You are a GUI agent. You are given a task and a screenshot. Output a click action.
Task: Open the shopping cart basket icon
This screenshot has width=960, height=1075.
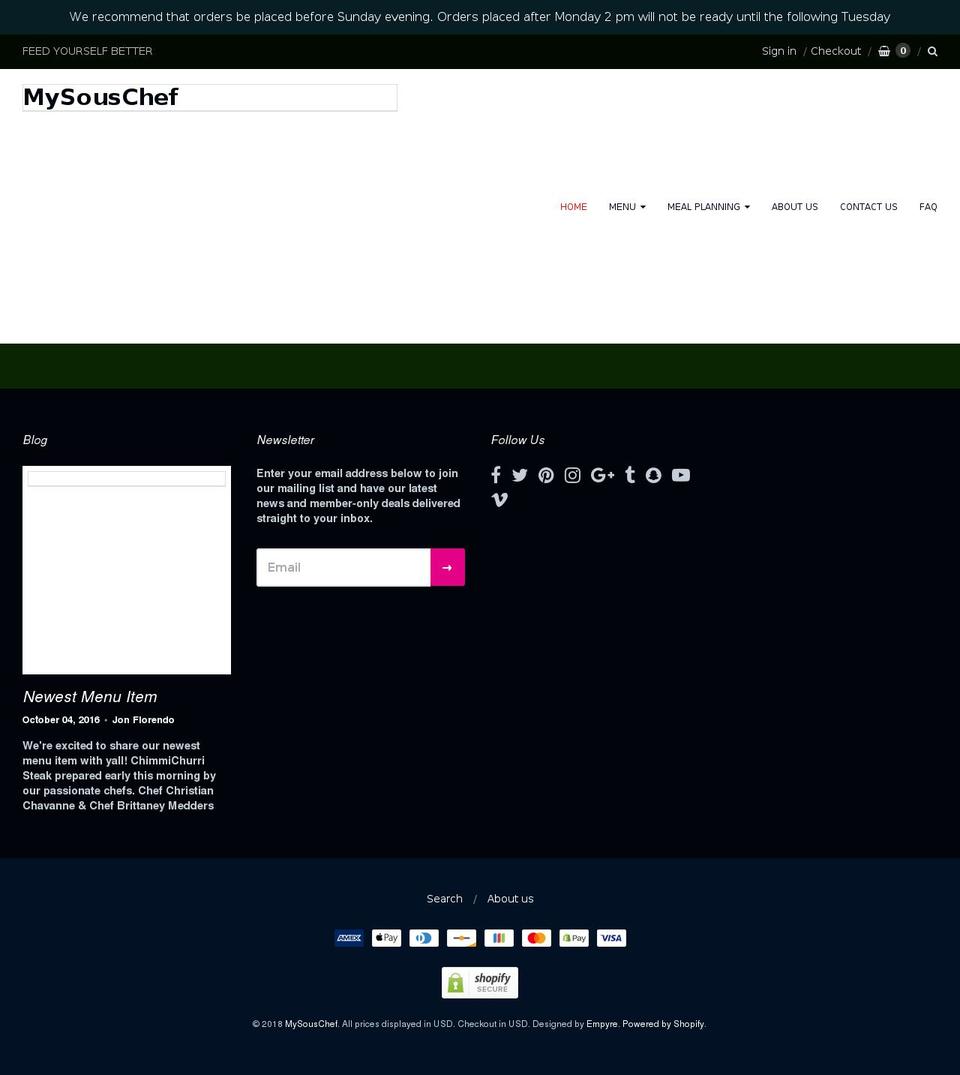coord(884,51)
